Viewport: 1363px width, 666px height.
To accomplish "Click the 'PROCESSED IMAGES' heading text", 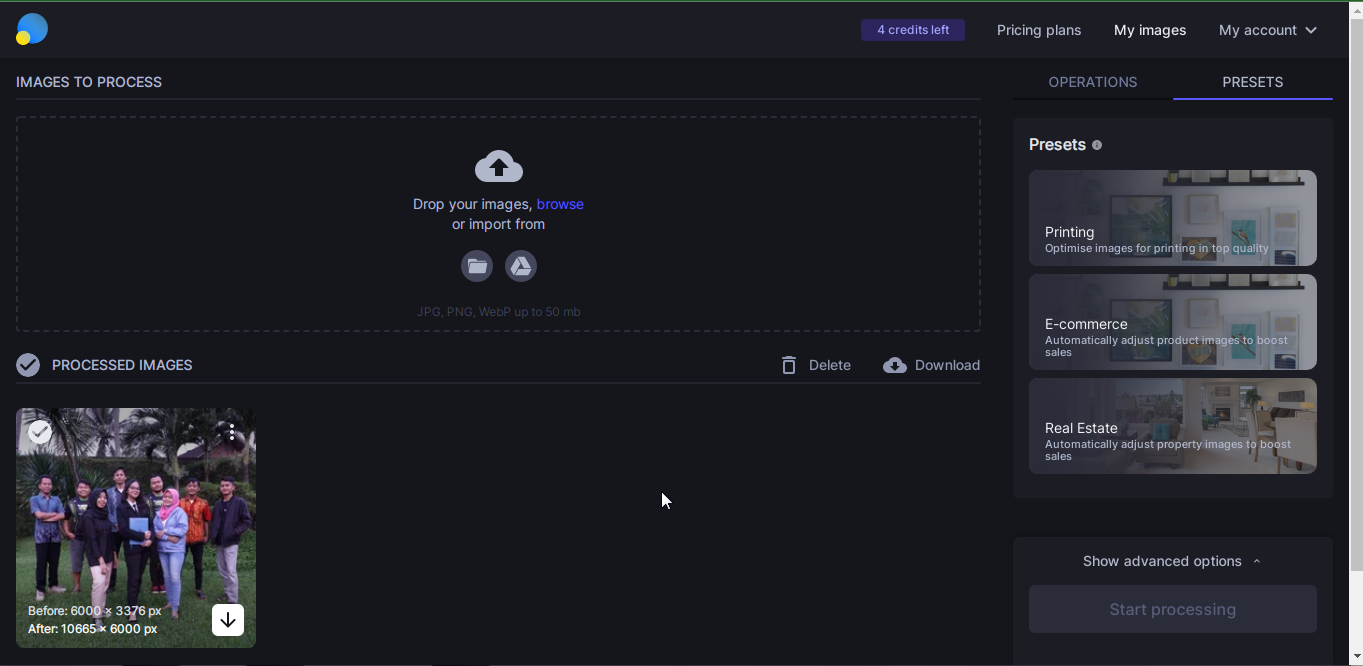I will pyautogui.click(x=122, y=365).
